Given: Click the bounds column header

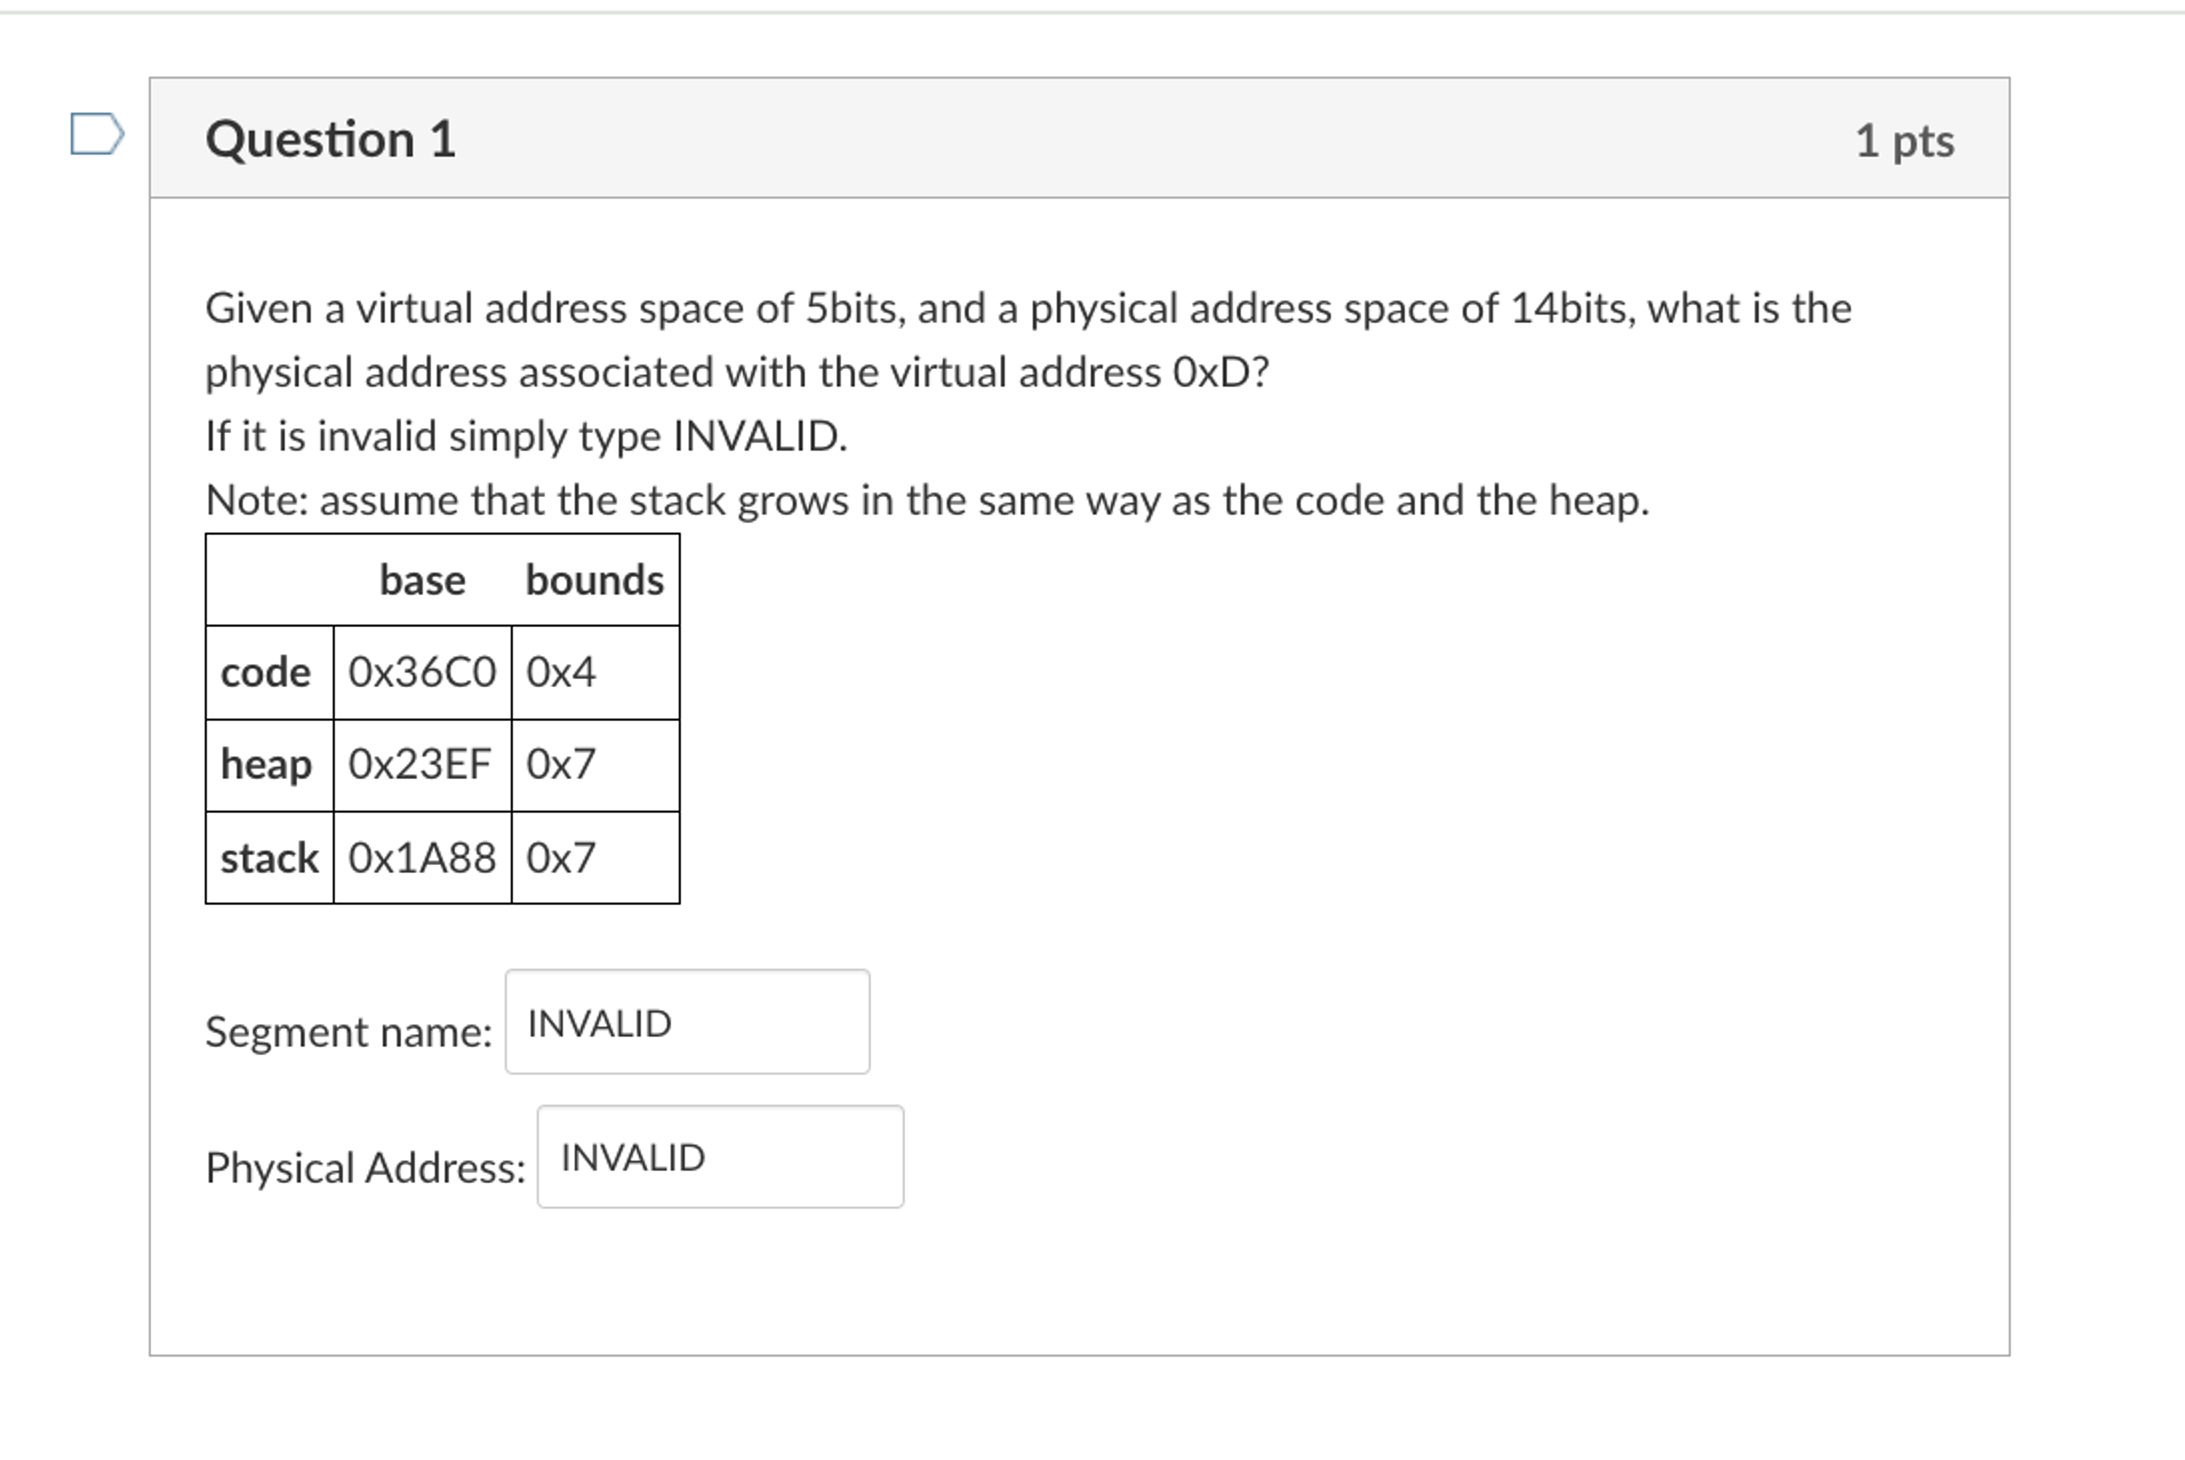Looking at the screenshot, I should point(595,579).
